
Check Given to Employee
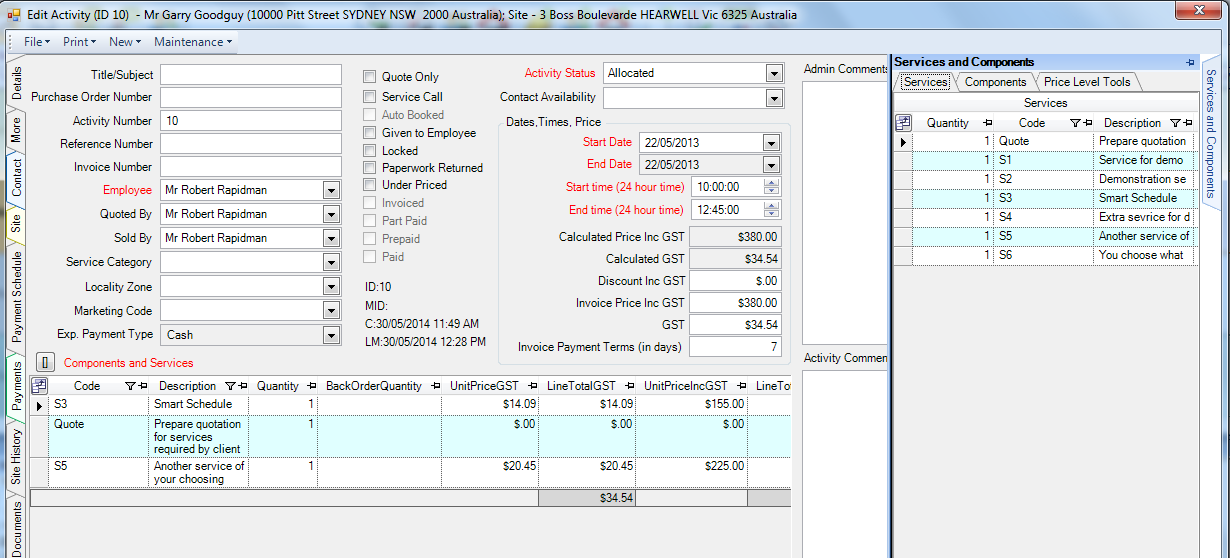370,133
